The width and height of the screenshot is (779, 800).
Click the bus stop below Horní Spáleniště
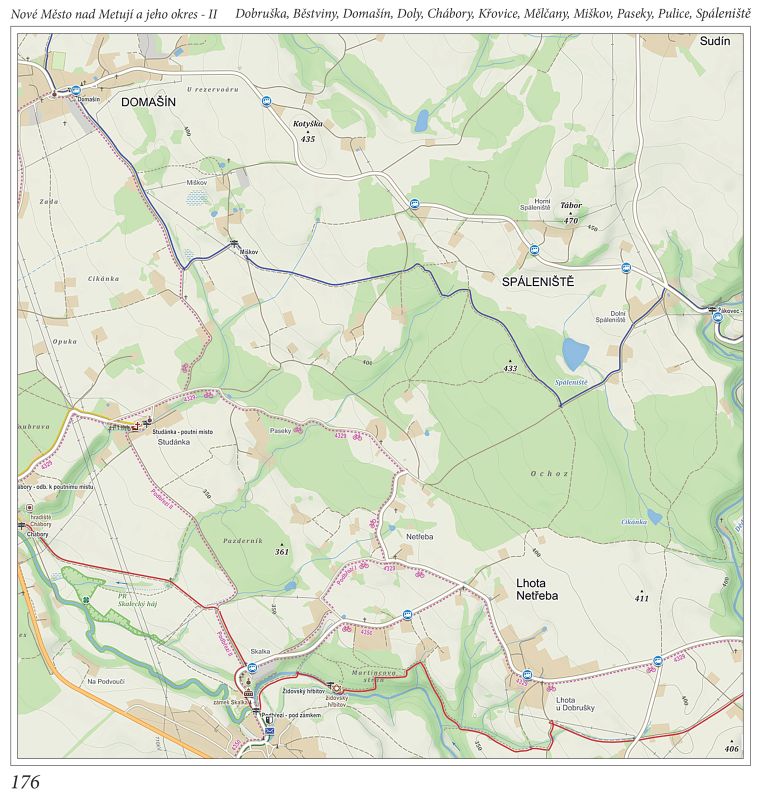click(x=534, y=250)
